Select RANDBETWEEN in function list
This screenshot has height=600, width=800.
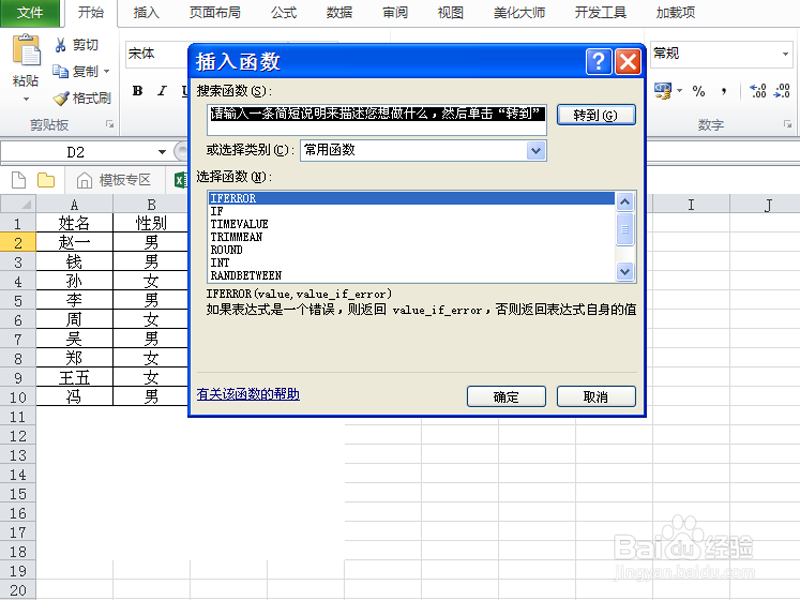pos(412,275)
